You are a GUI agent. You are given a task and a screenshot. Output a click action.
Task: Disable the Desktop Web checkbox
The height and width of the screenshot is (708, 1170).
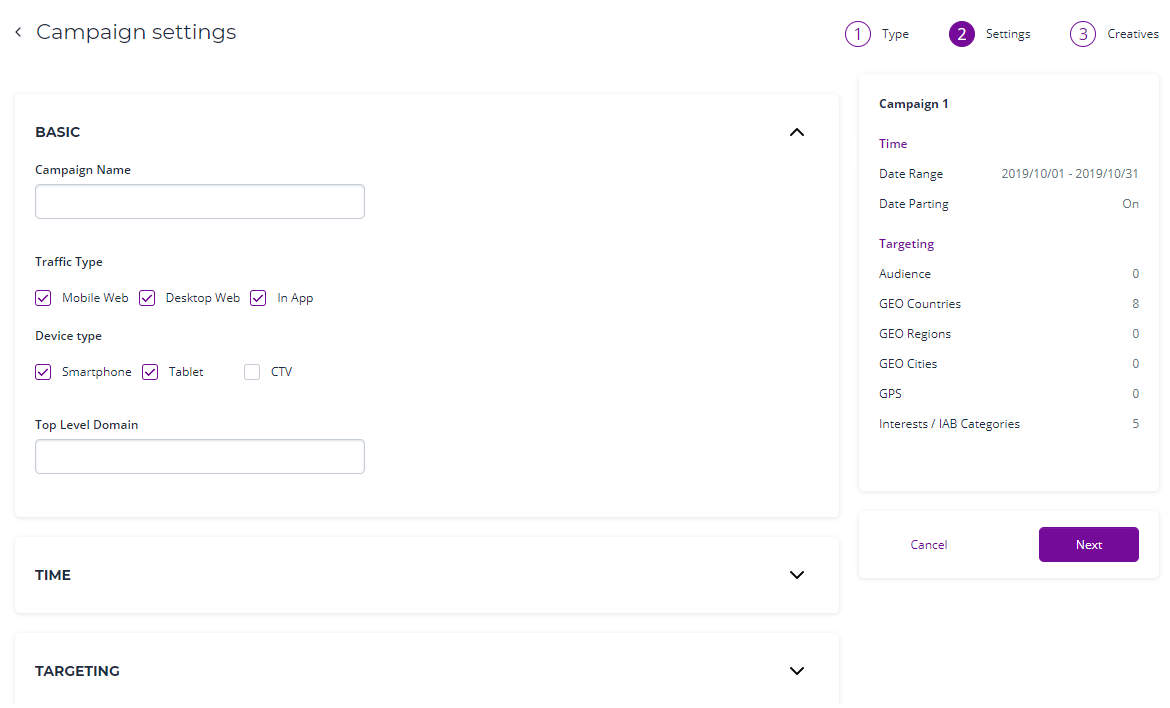[x=147, y=297]
